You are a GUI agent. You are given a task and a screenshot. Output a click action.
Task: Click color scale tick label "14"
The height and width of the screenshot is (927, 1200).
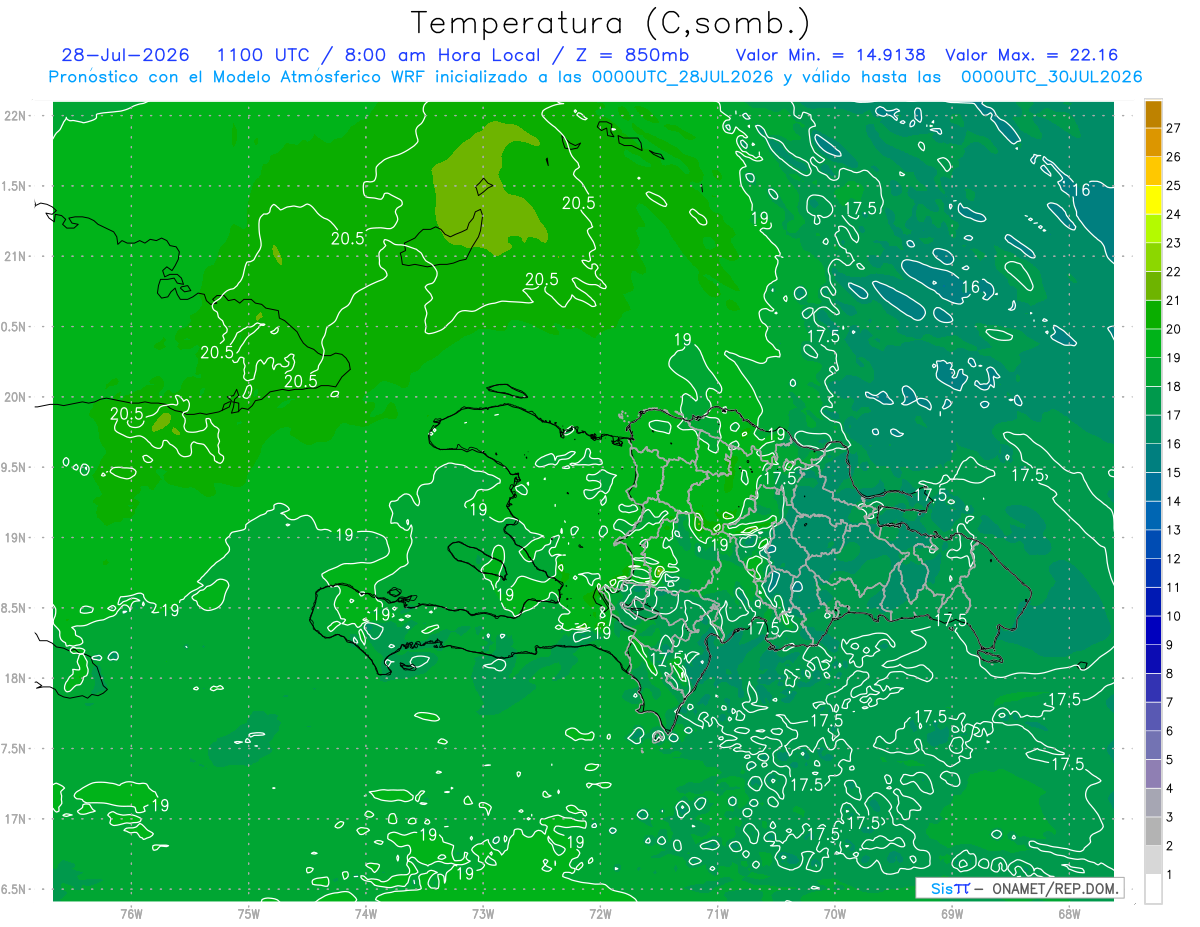1173,501
